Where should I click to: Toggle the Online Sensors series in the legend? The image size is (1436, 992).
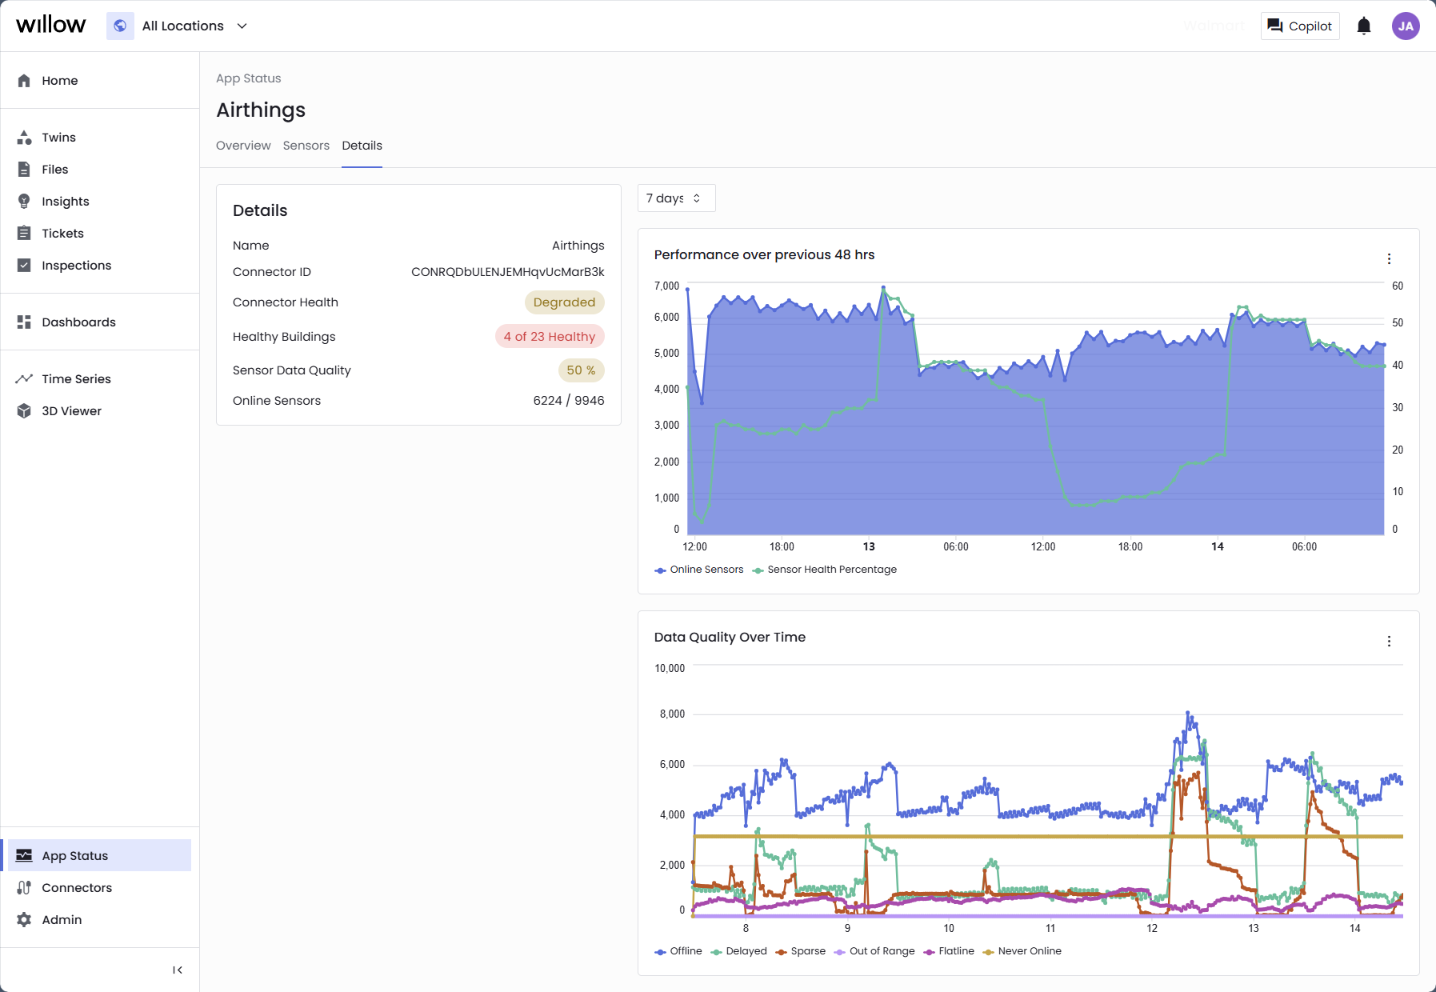tap(698, 569)
